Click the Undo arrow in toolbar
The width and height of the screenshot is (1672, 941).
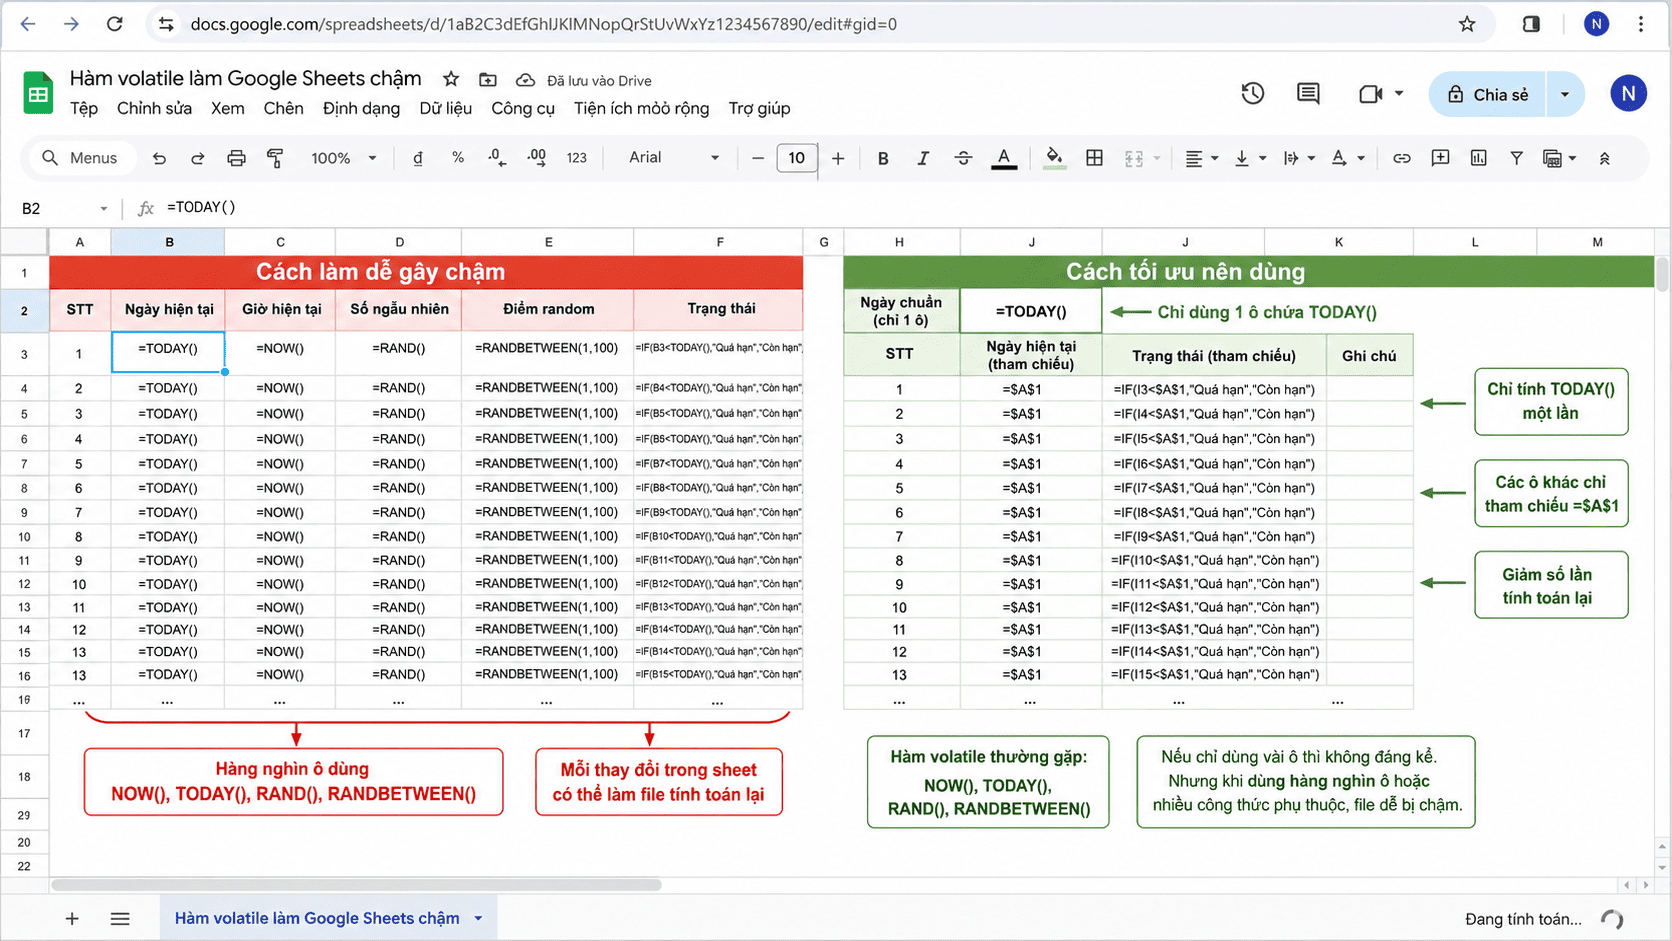tap(159, 158)
